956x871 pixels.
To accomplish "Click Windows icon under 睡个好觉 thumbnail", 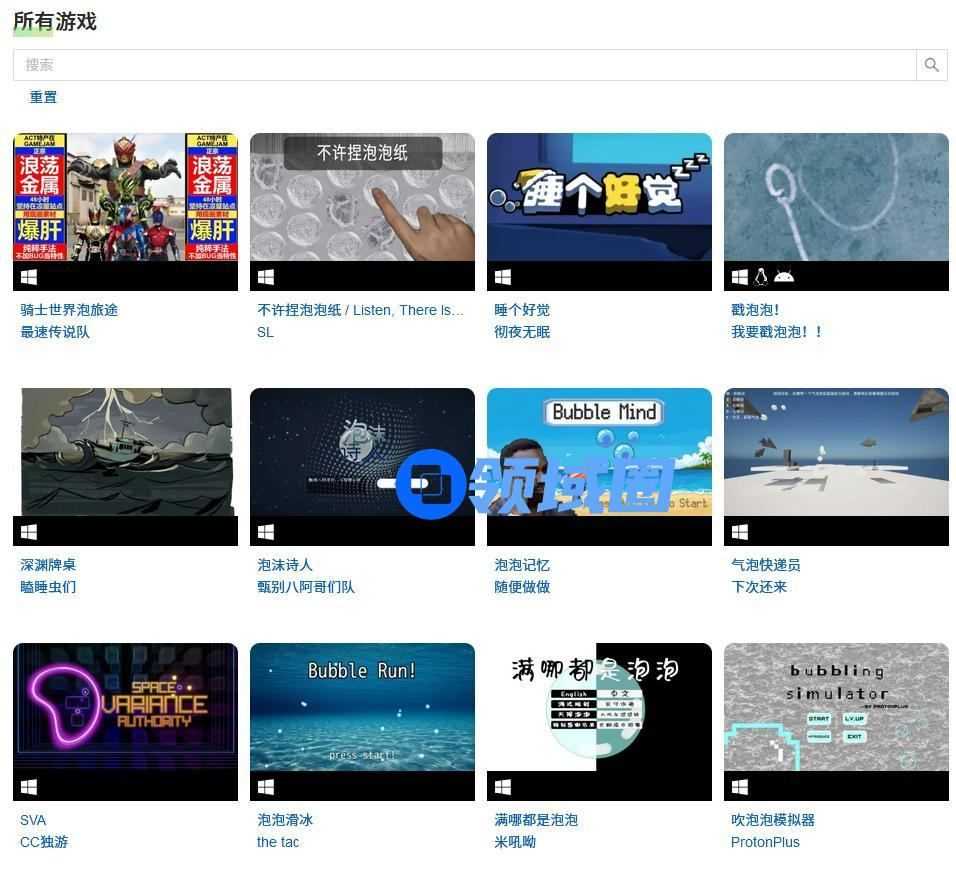I will (502, 277).
